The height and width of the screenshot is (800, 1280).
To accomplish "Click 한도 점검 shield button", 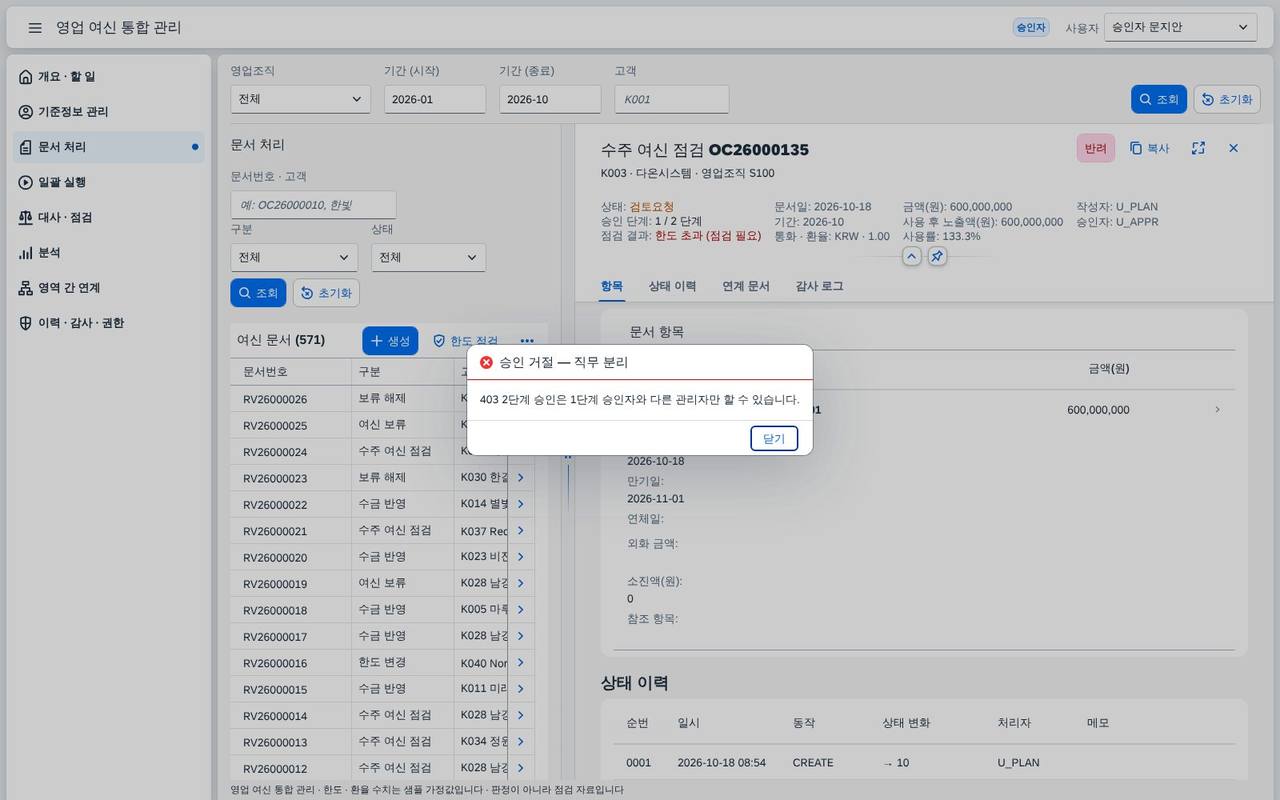I will point(465,341).
